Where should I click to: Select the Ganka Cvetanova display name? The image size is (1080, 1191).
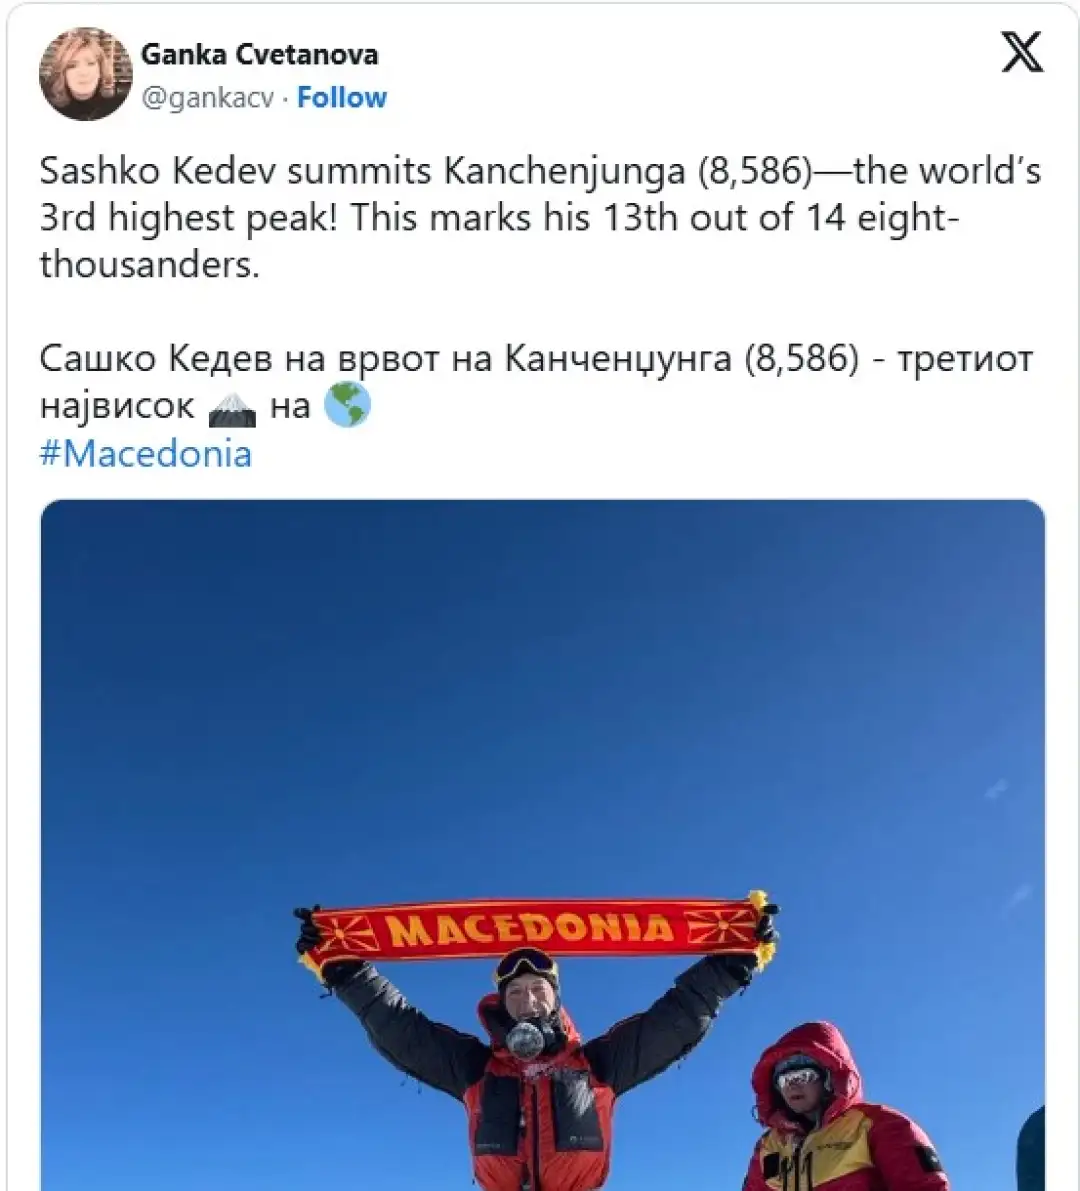(x=260, y=55)
